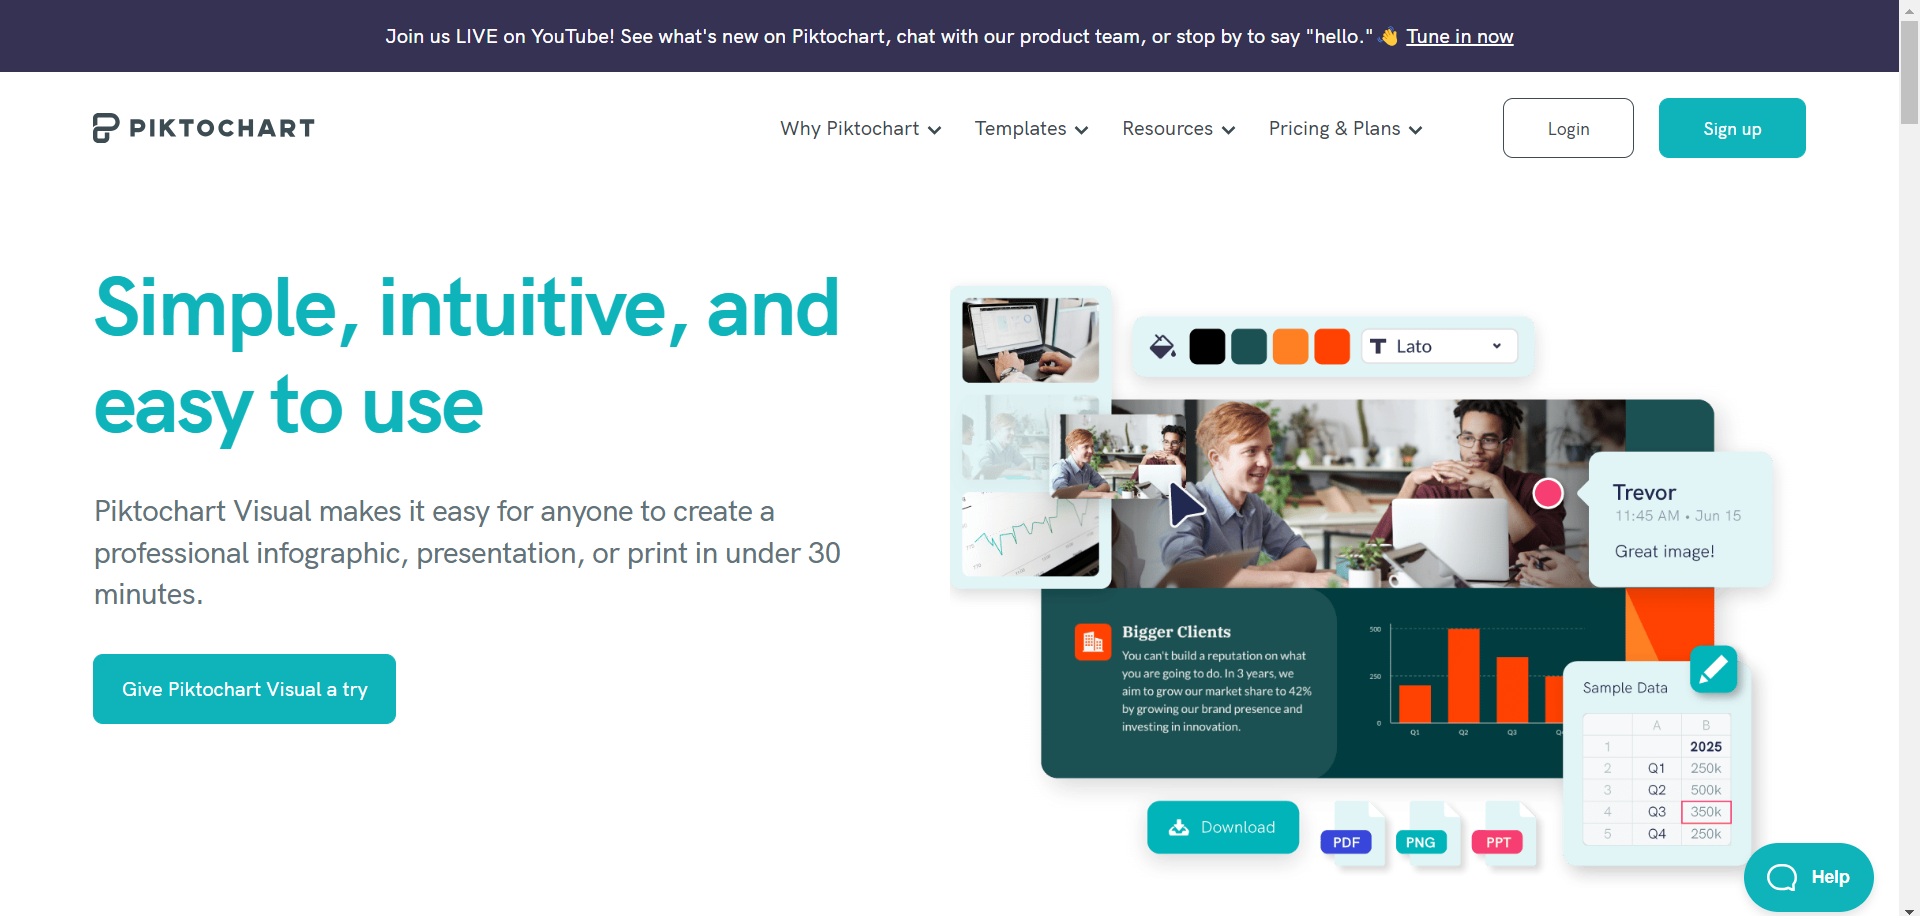Open the Templates menu
This screenshot has width=1920, height=916.
tap(1031, 129)
